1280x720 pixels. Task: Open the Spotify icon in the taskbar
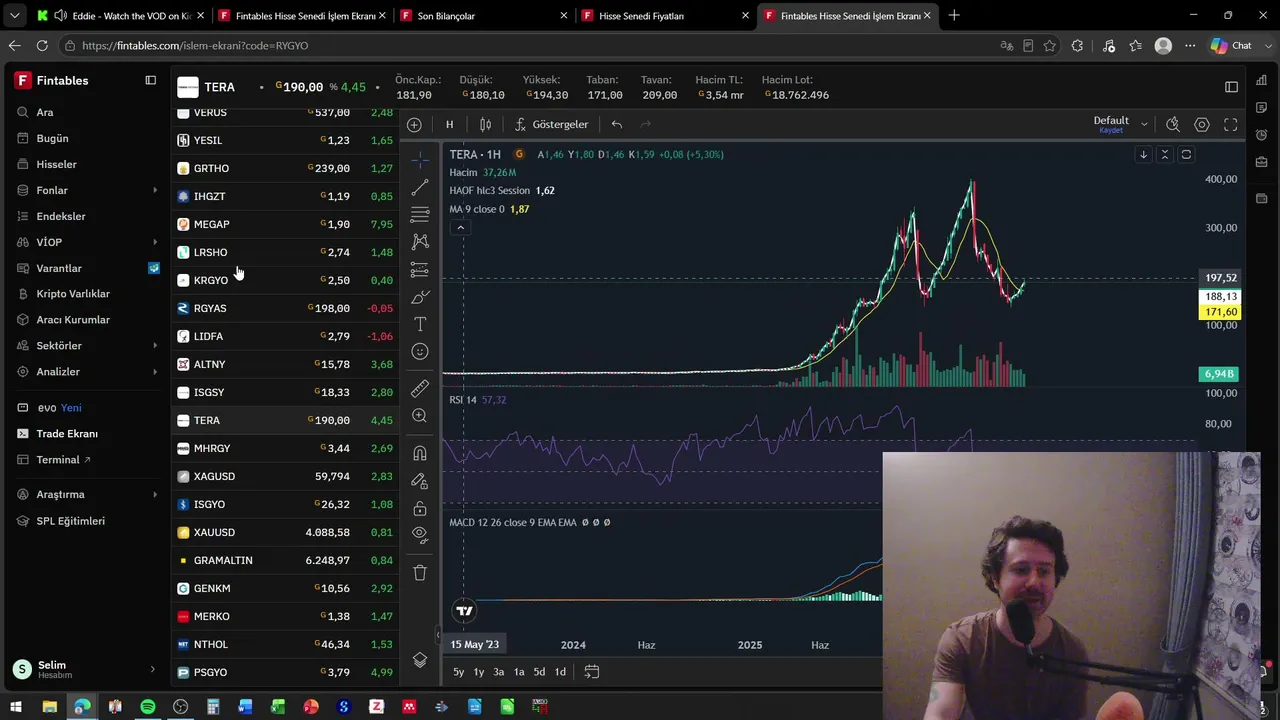(x=147, y=707)
